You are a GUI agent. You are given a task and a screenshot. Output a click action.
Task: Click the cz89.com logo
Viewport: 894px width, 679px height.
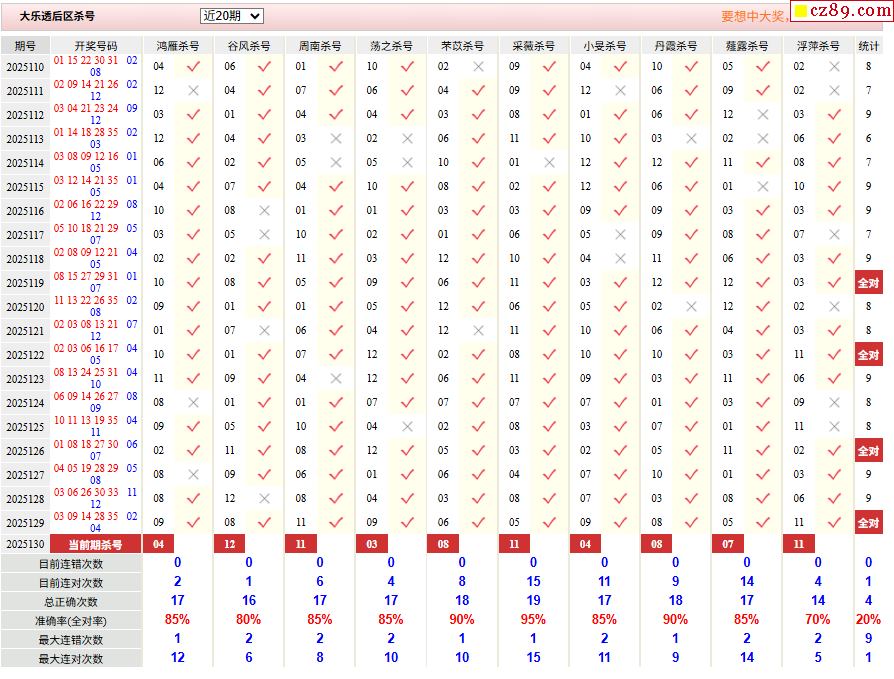[x=842, y=11]
